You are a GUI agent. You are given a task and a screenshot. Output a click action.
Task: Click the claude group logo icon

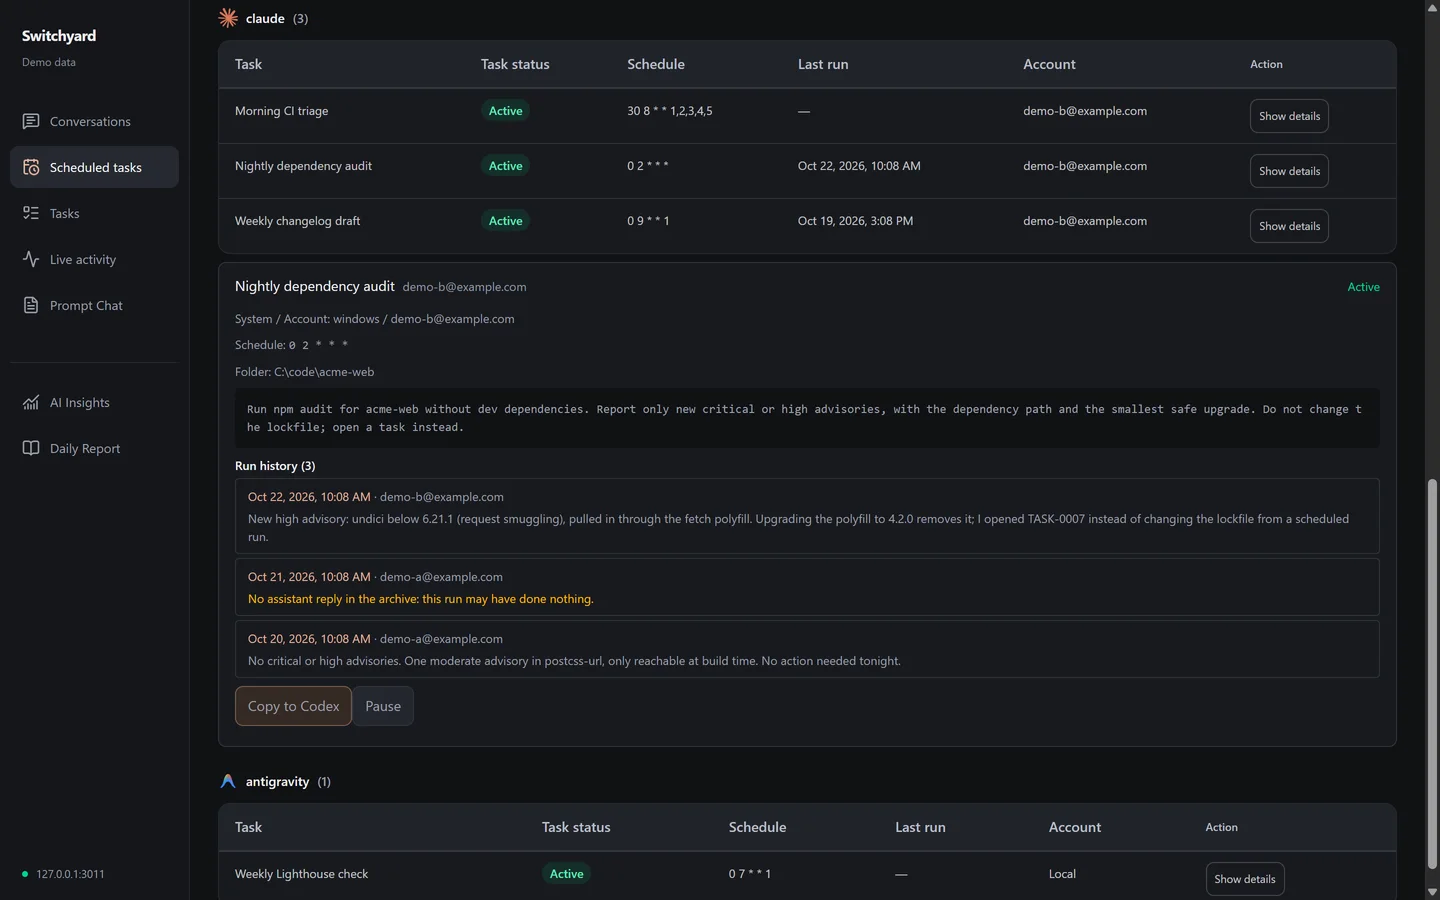pos(228,18)
